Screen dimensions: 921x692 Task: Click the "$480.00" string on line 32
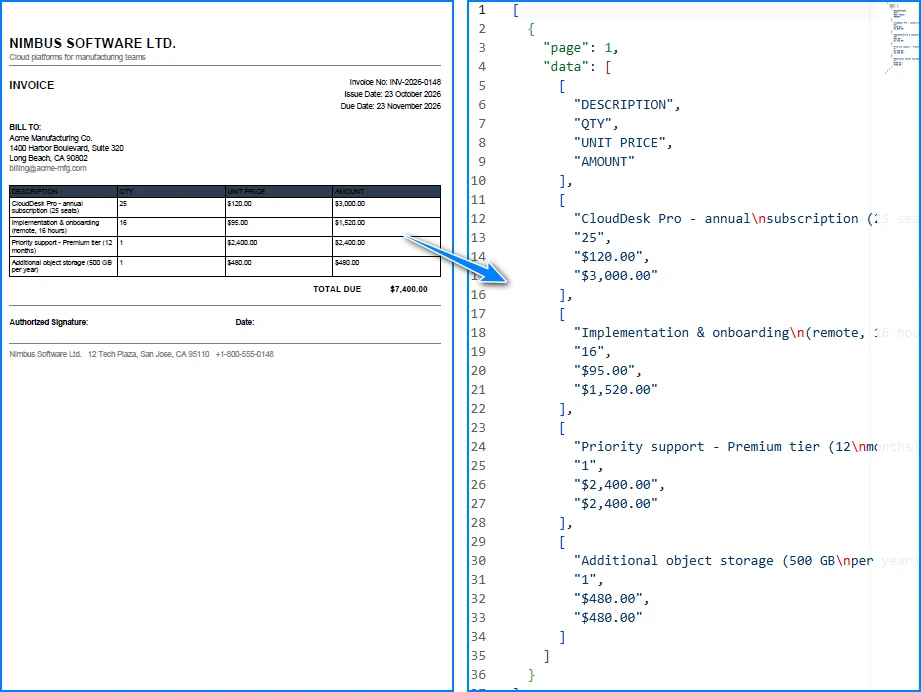[608, 599]
